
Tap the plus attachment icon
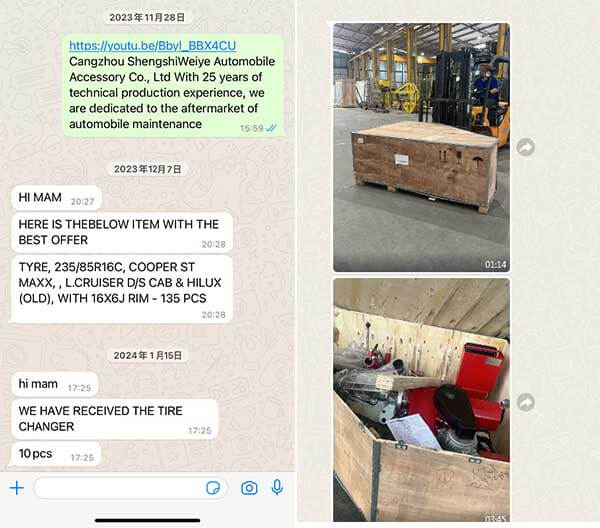(x=17, y=488)
